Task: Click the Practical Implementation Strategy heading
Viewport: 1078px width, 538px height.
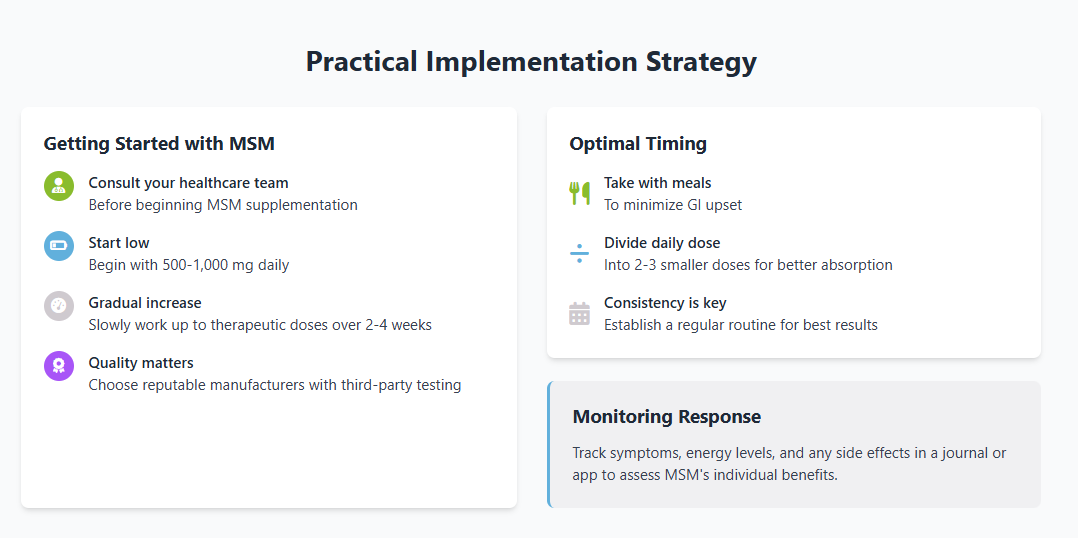Action: pos(531,62)
